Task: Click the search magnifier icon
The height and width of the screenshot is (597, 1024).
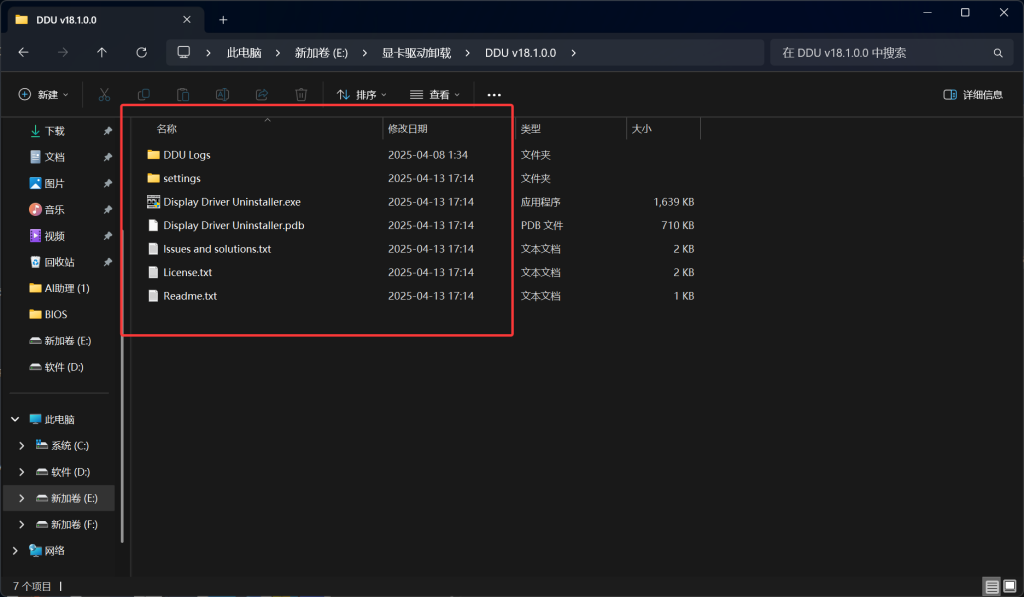Action: [998, 53]
